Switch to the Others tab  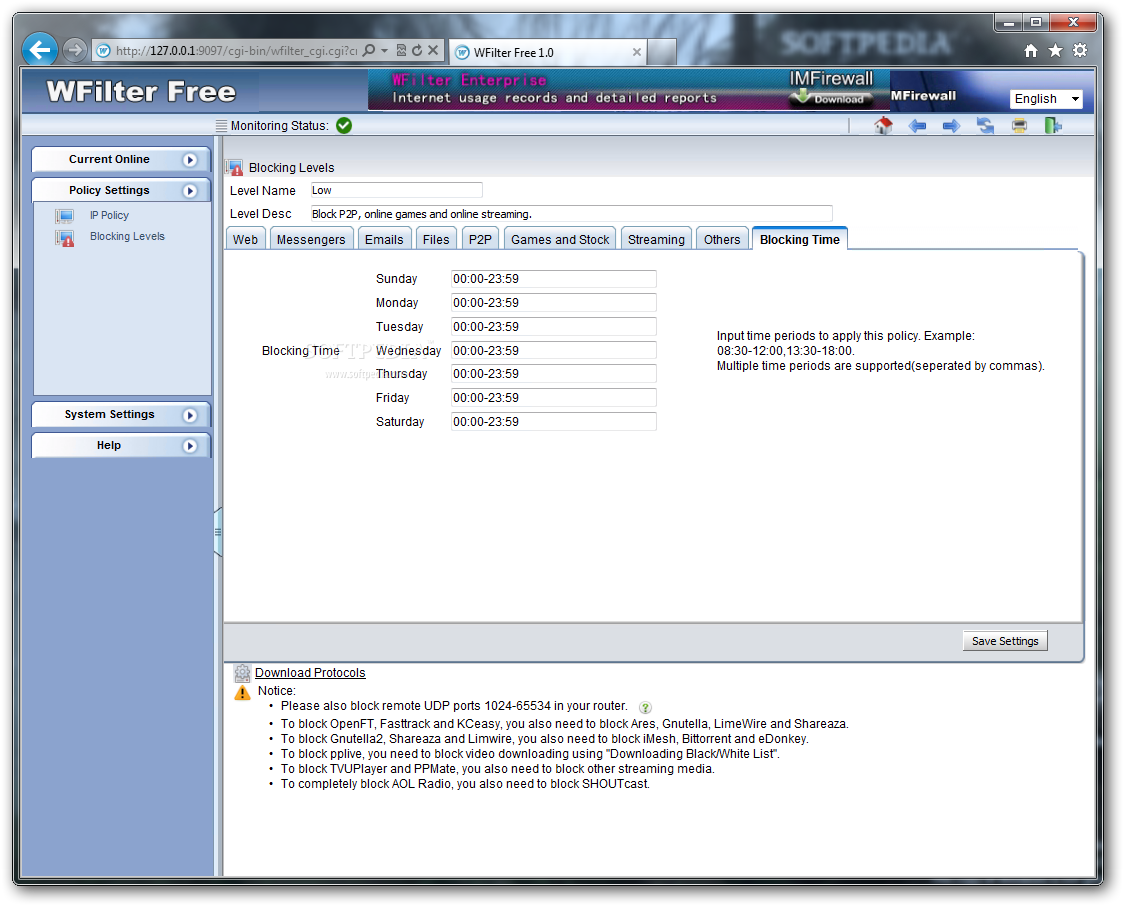[722, 239]
